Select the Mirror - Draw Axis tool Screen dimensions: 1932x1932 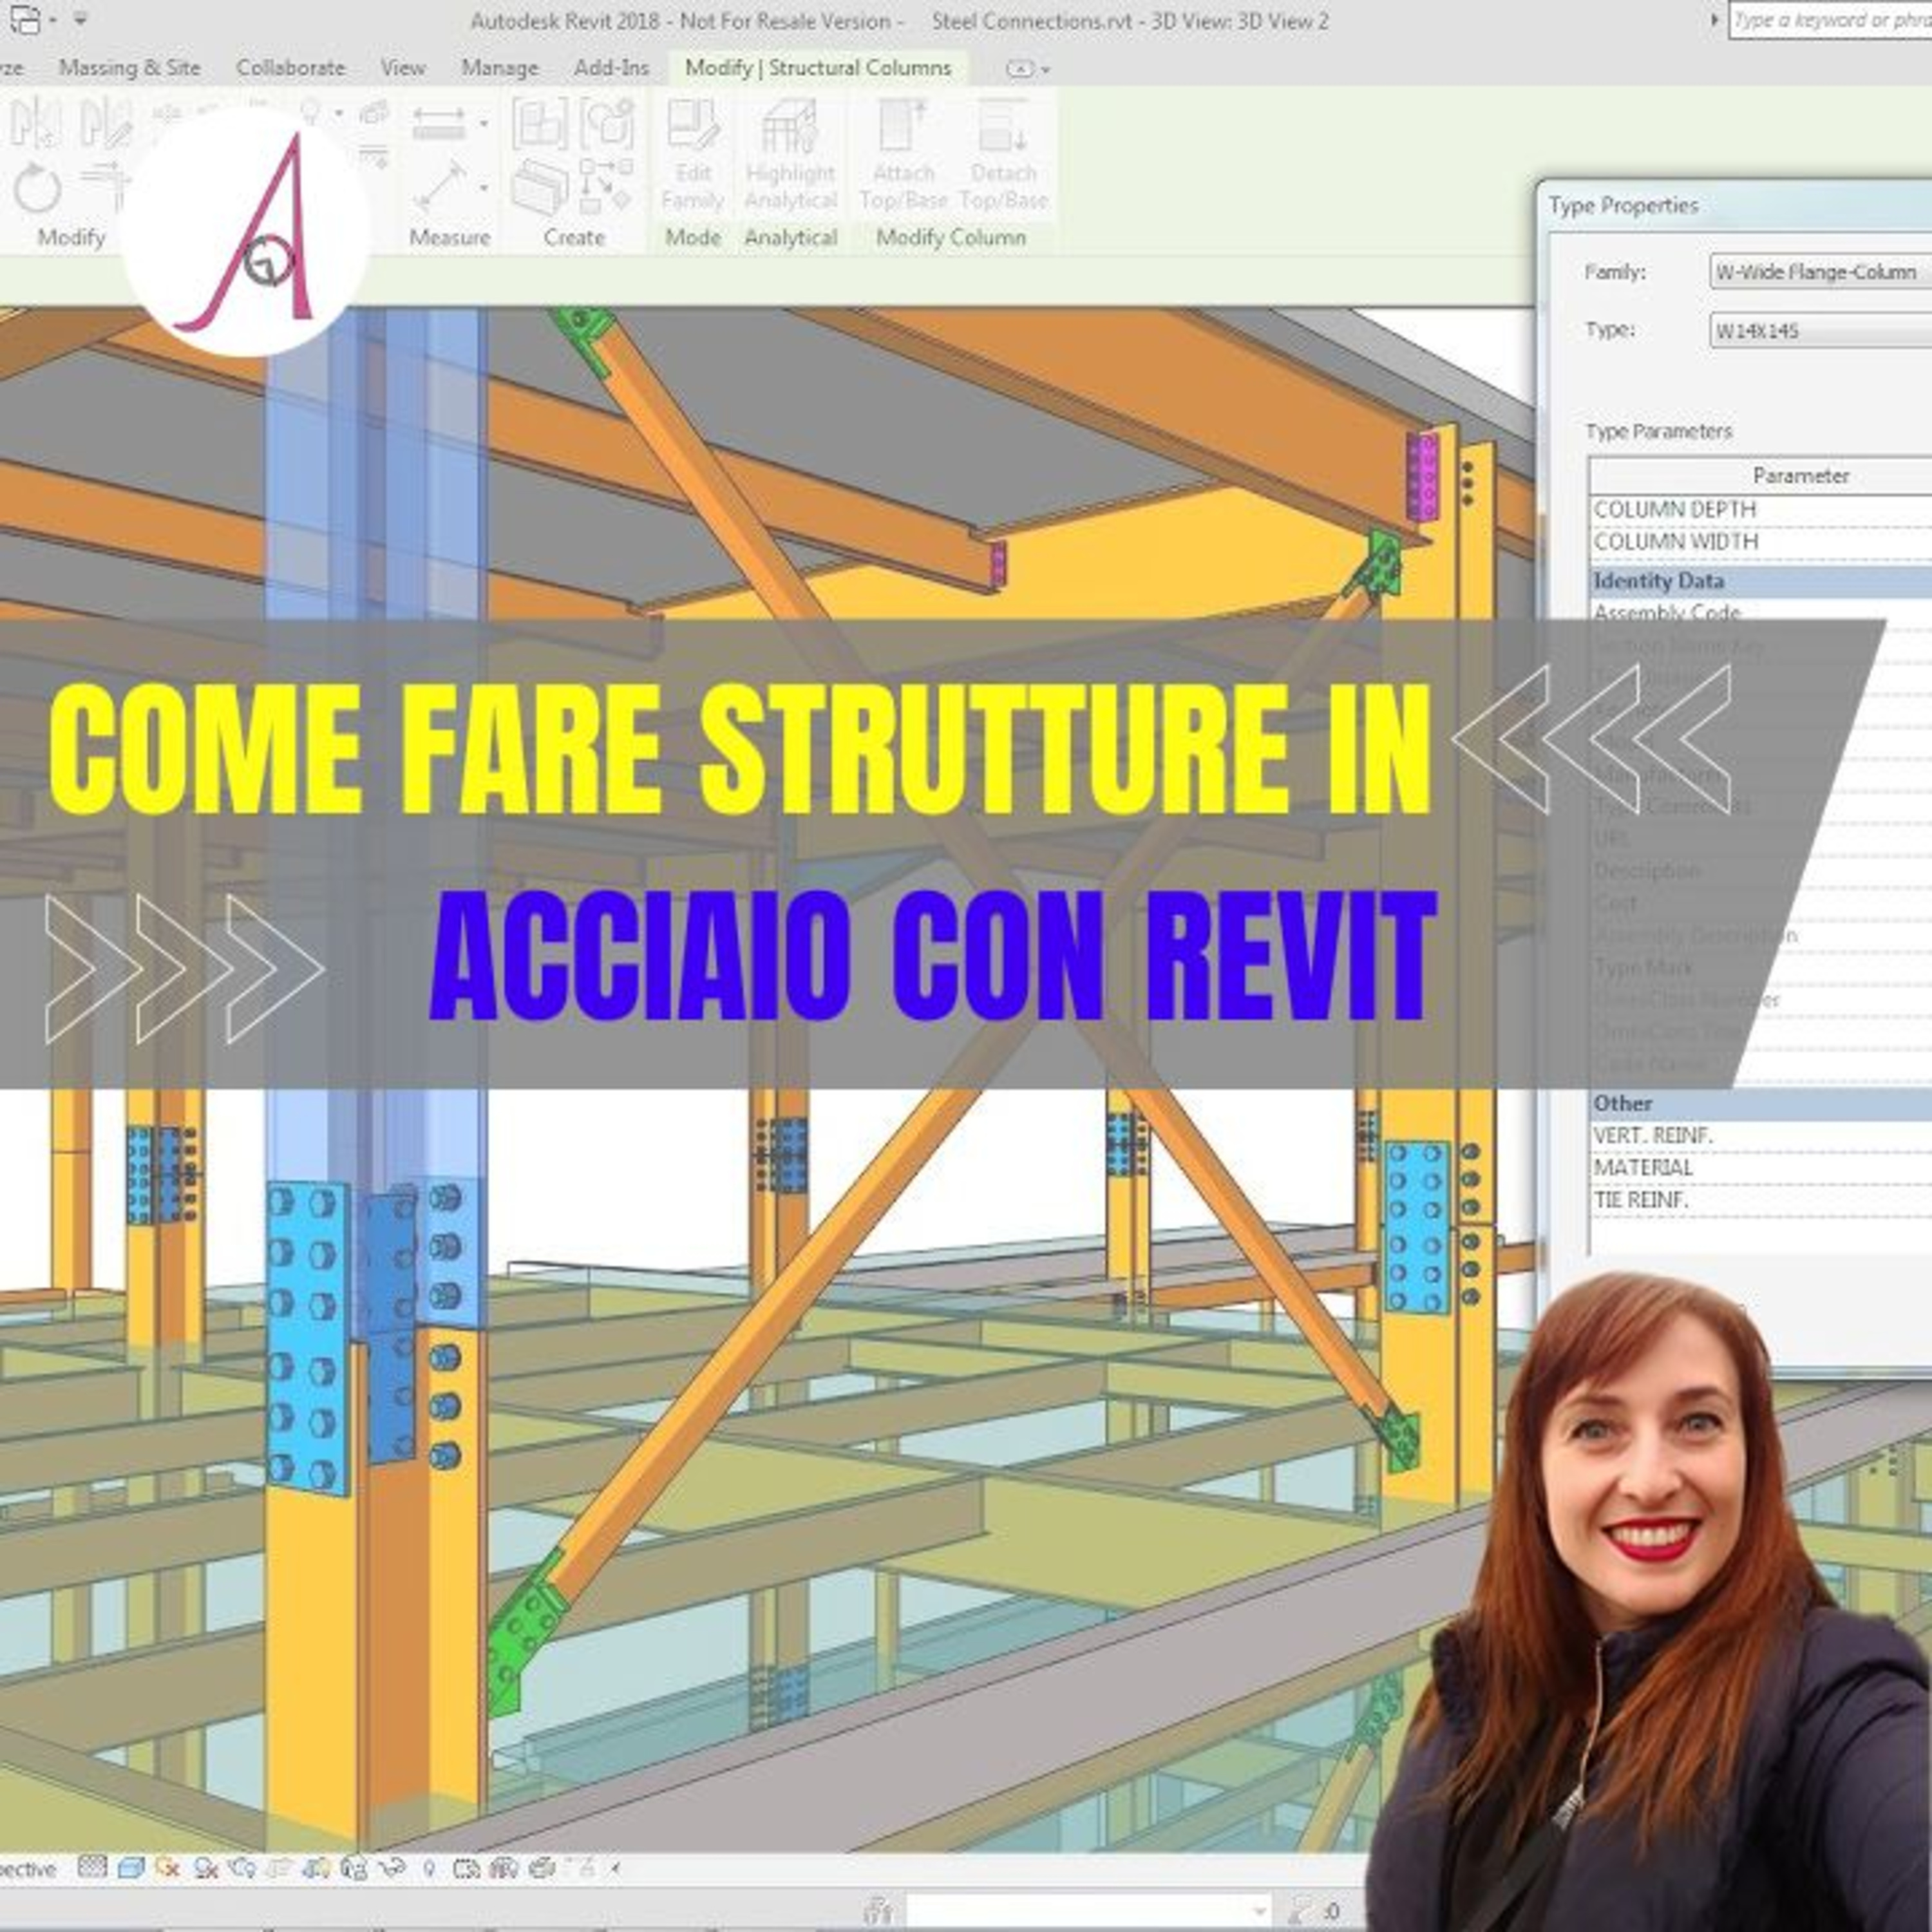(x=105, y=123)
